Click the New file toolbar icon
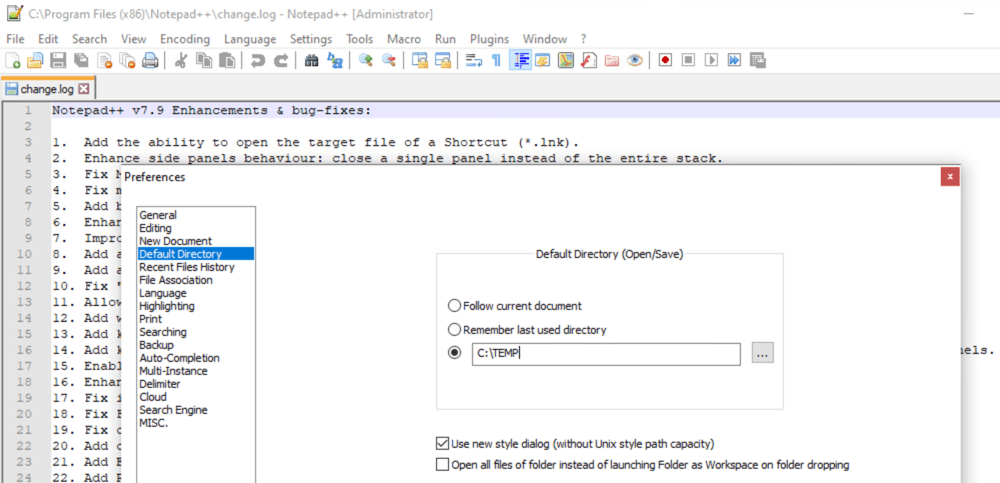 pyautogui.click(x=13, y=61)
